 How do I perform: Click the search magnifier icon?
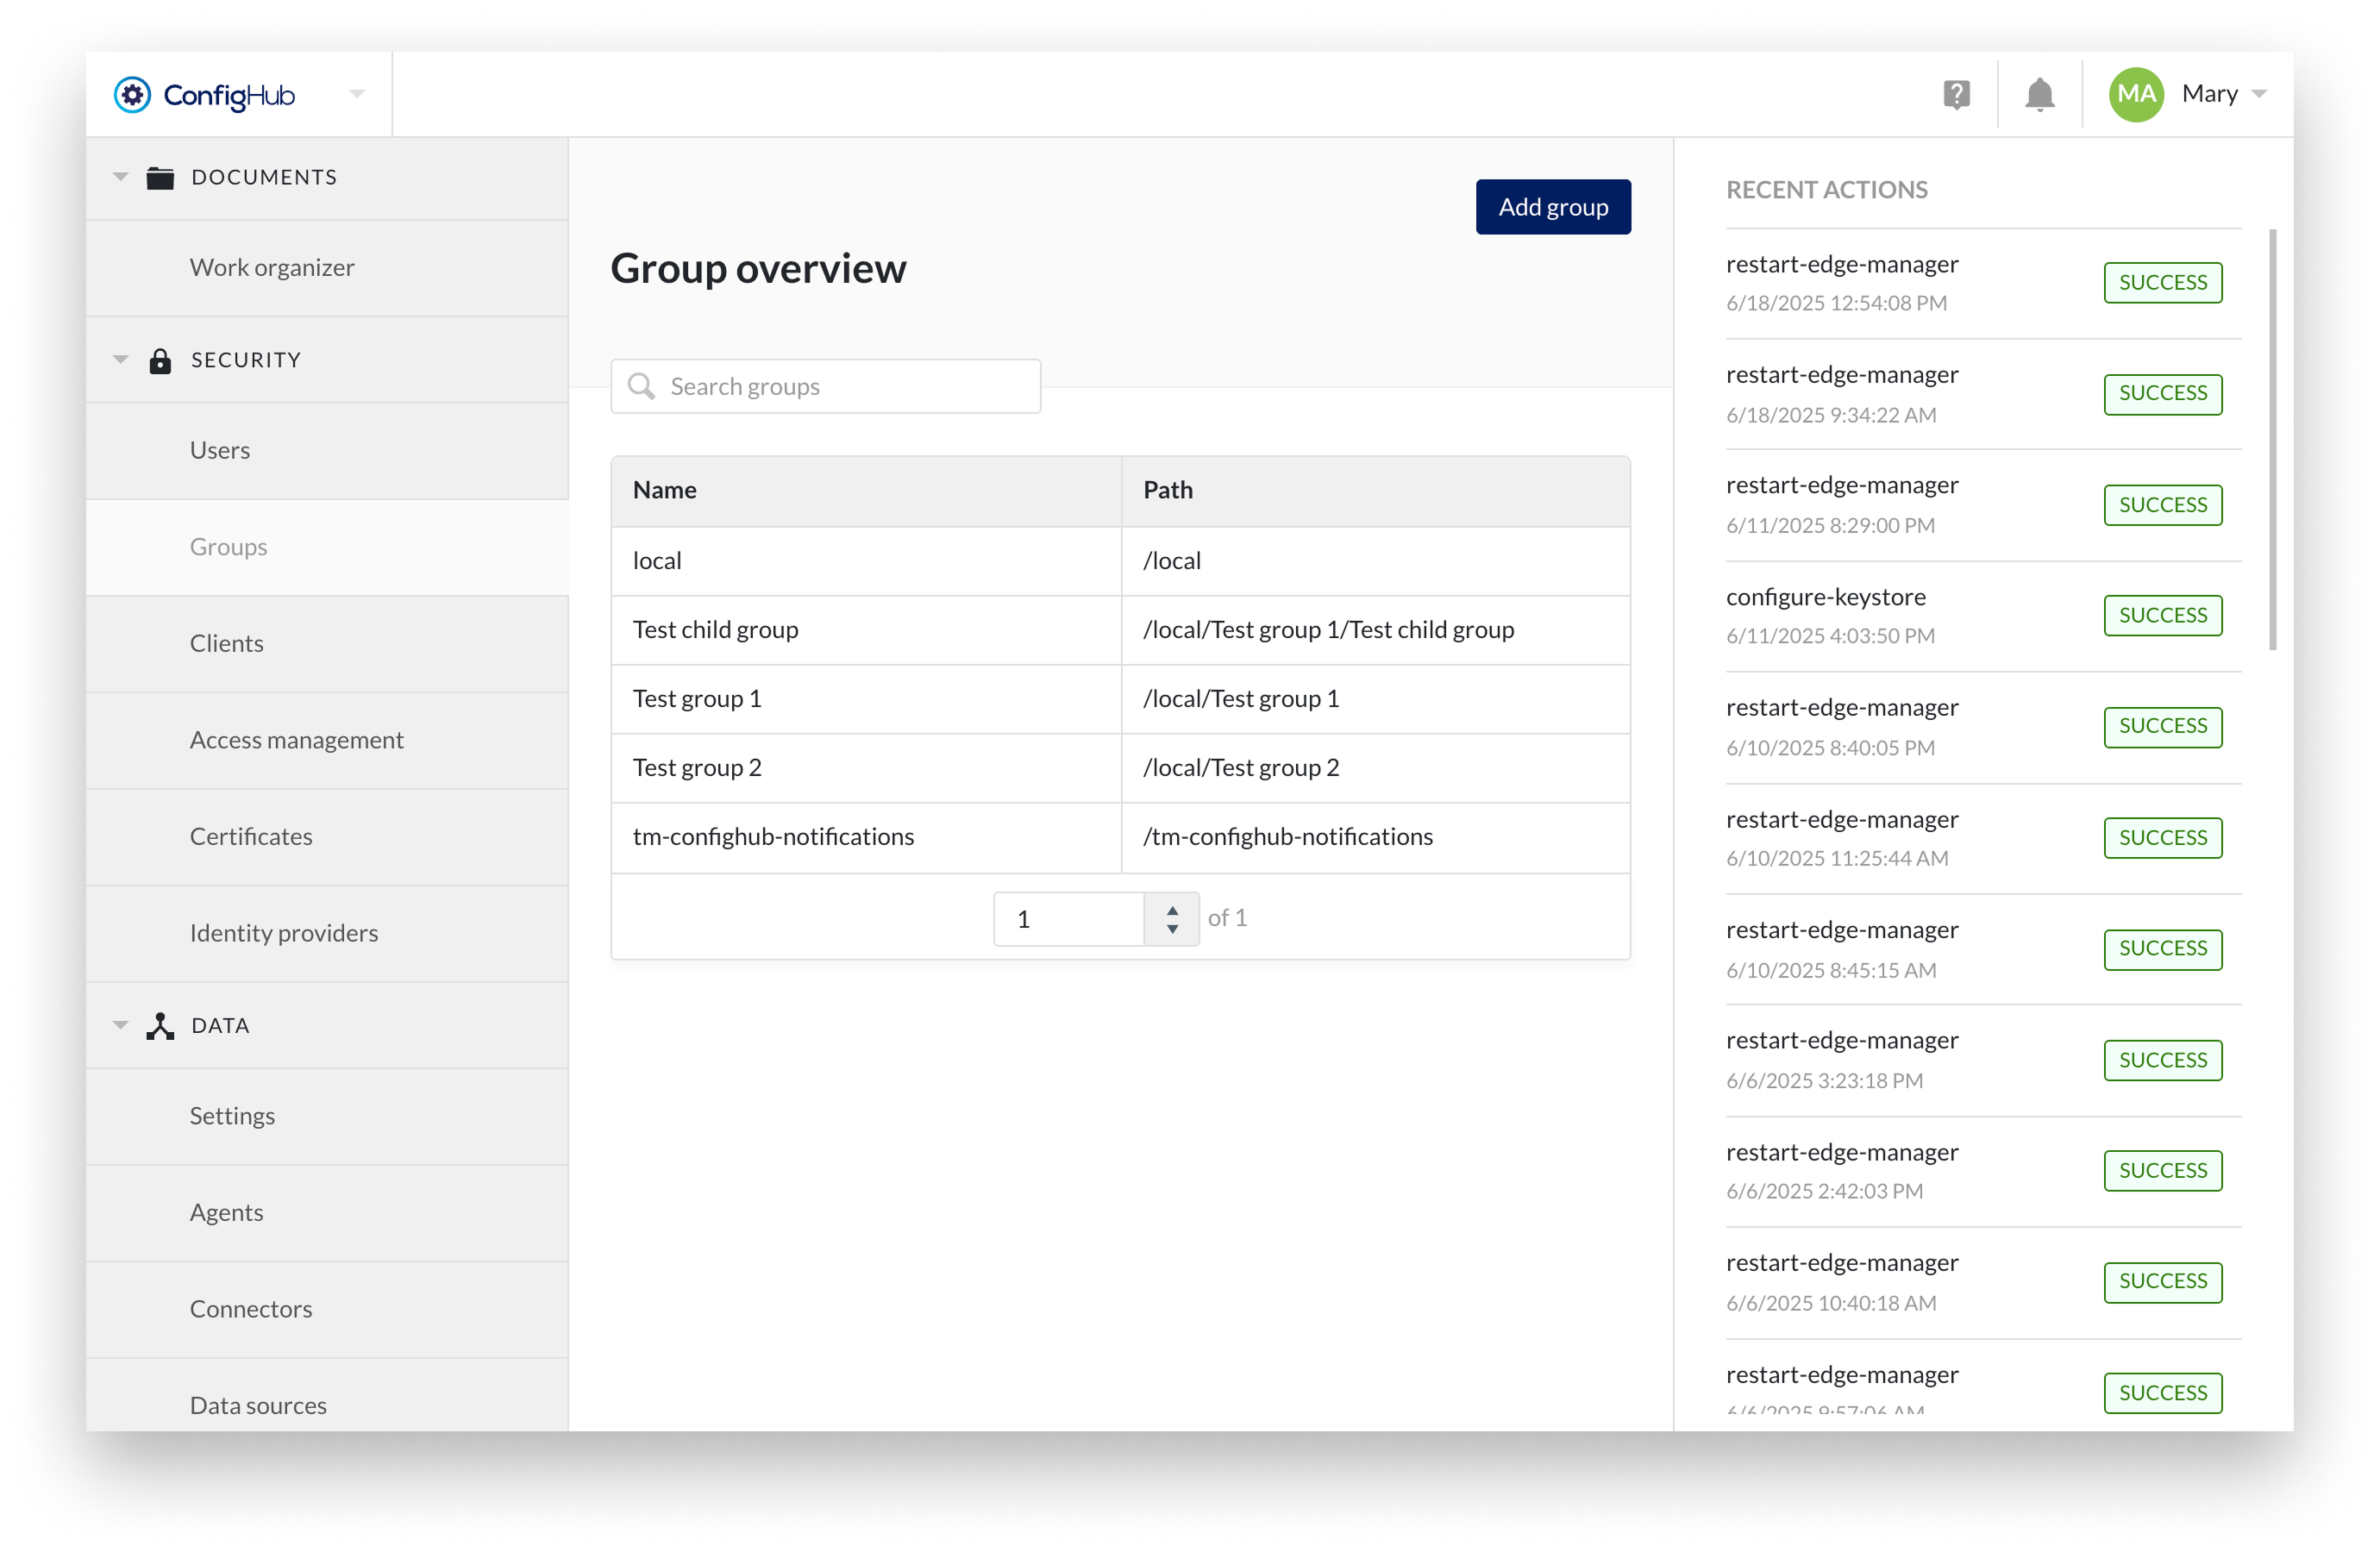pos(641,387)
